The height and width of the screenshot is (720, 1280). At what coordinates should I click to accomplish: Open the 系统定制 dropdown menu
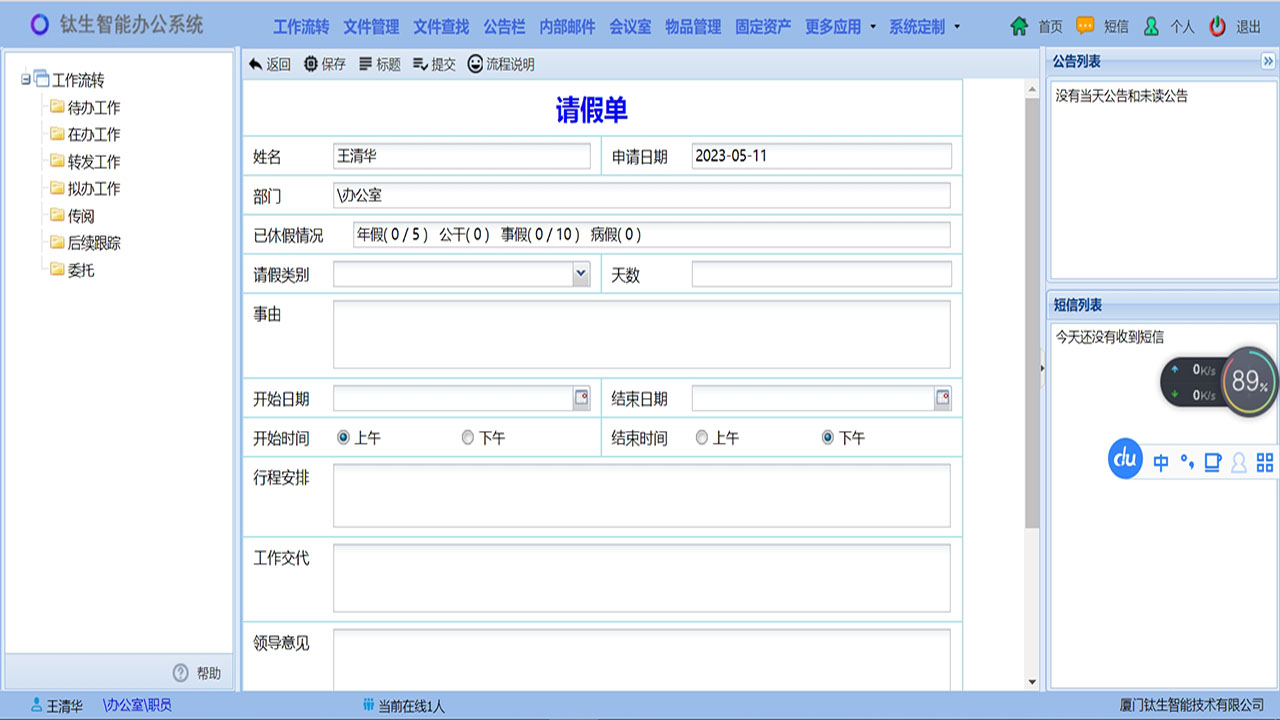924,27
